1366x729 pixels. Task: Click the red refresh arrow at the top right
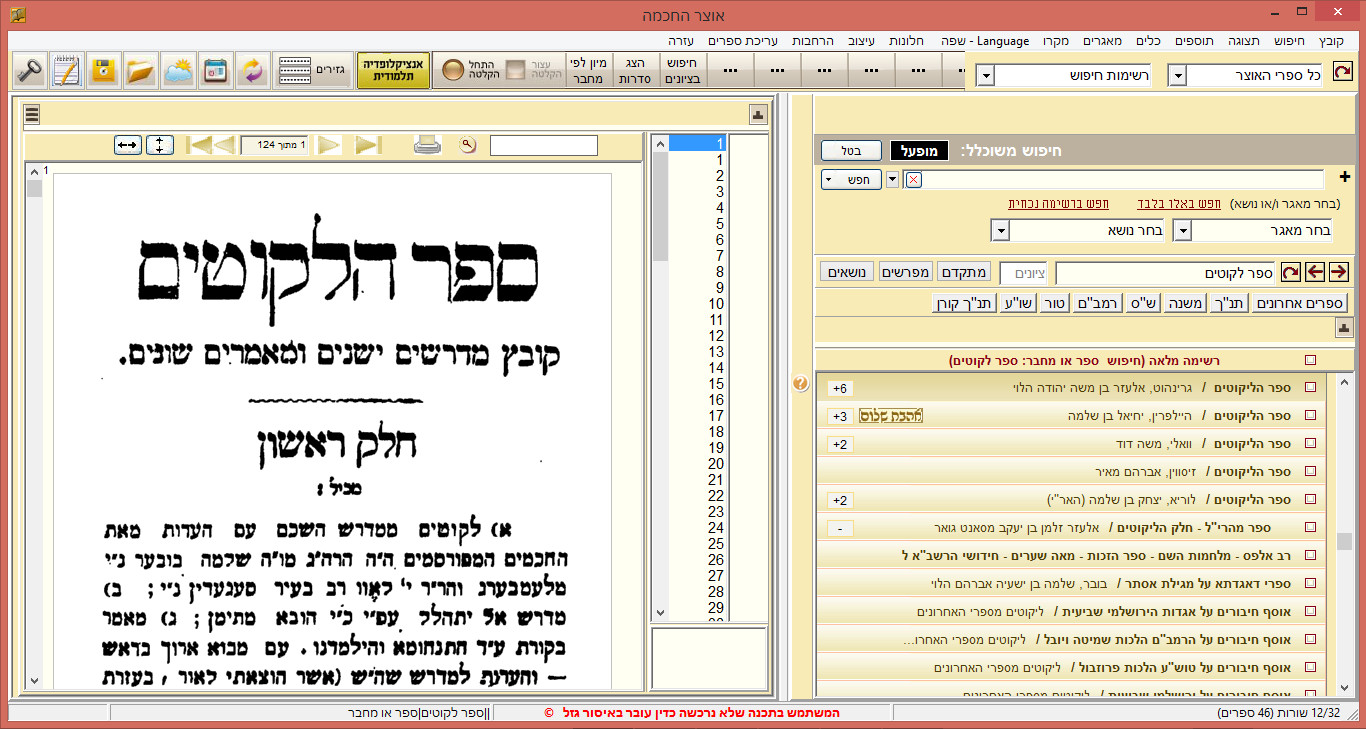click(1343, 70)
